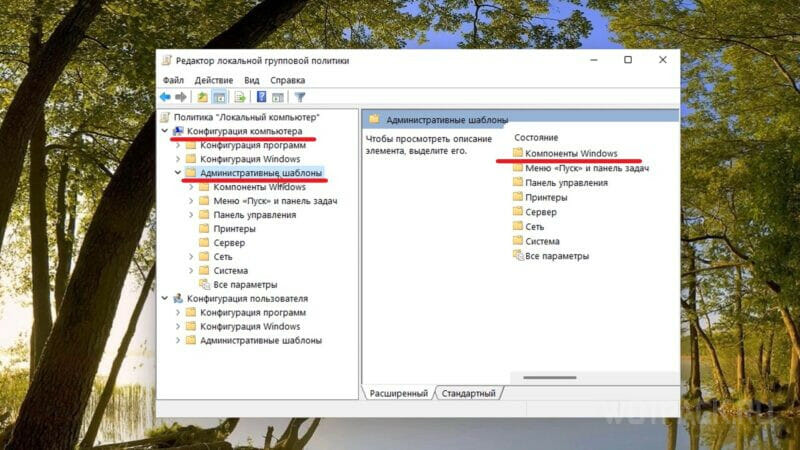Expand Панель управления in the tree
800x450 pixels.
coord(191,215)
